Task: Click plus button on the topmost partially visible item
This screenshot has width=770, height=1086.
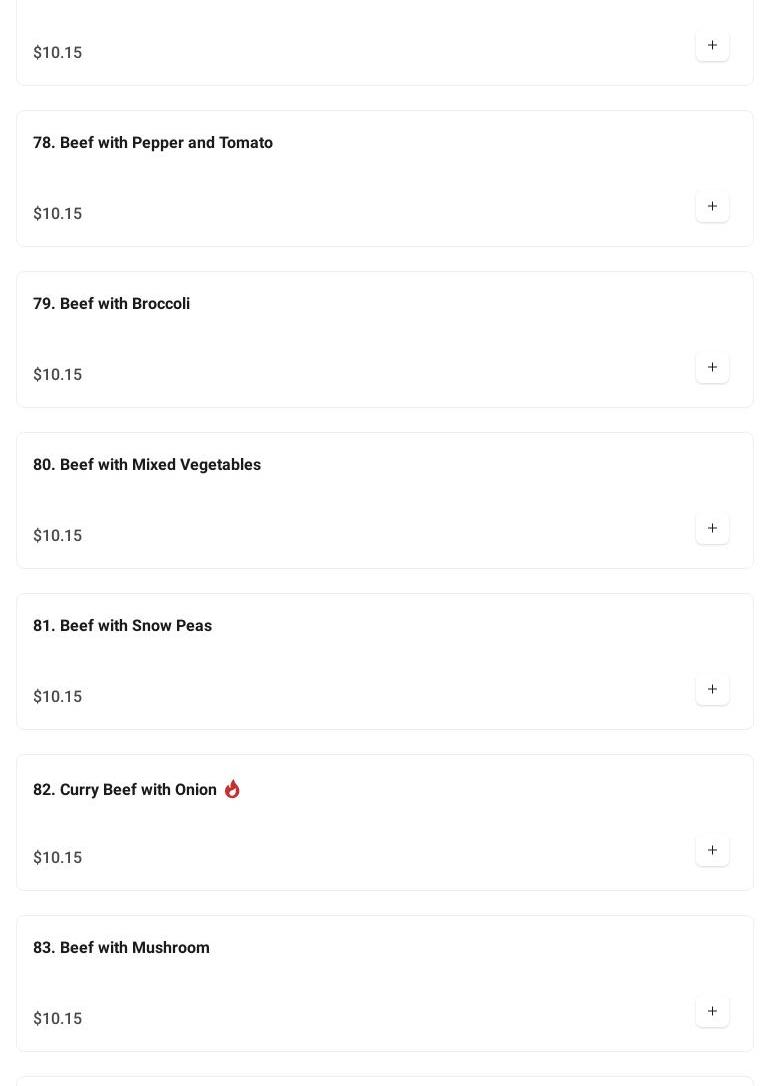Action: pos(712,46)
